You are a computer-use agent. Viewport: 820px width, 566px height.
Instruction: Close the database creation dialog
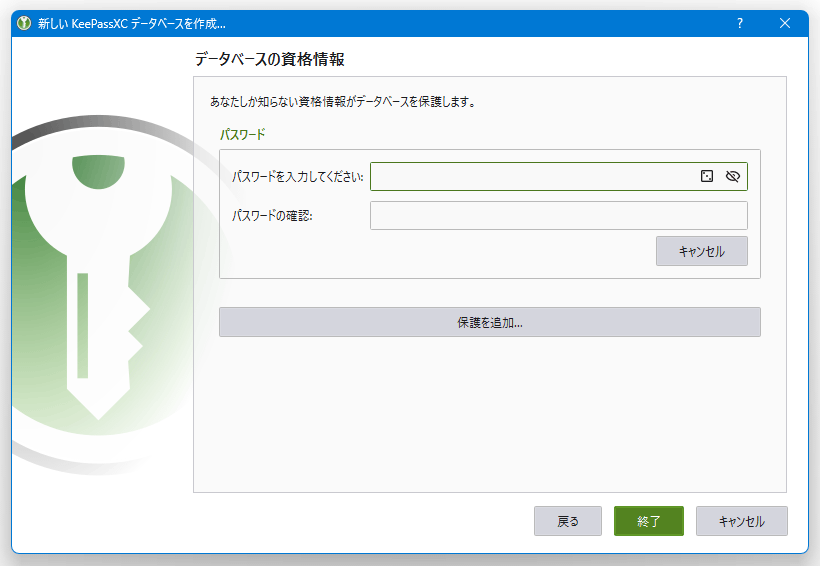[x=784, y=23]
